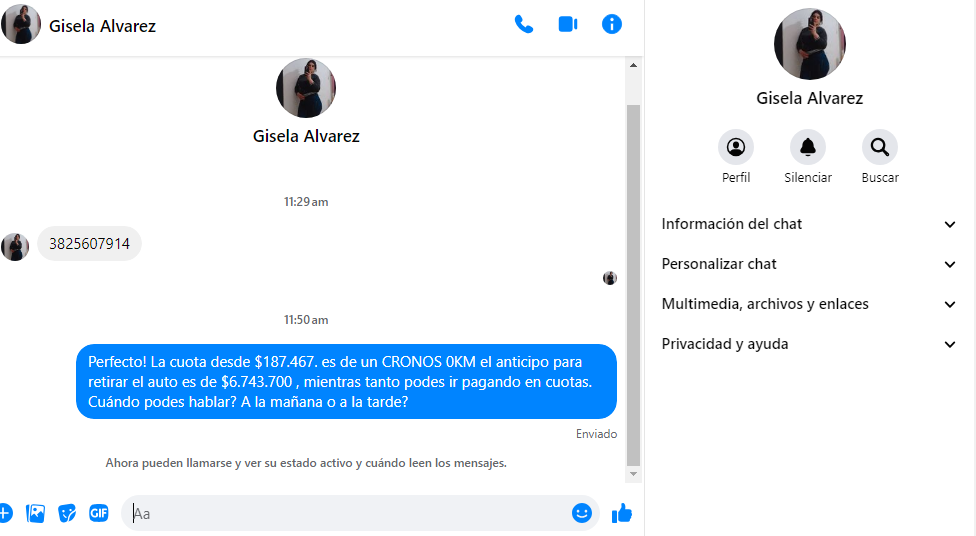This screenshot has width=976, height=536.
Task: Expand Multimedia, archivos y enlaces section
Action: (809, 304)
